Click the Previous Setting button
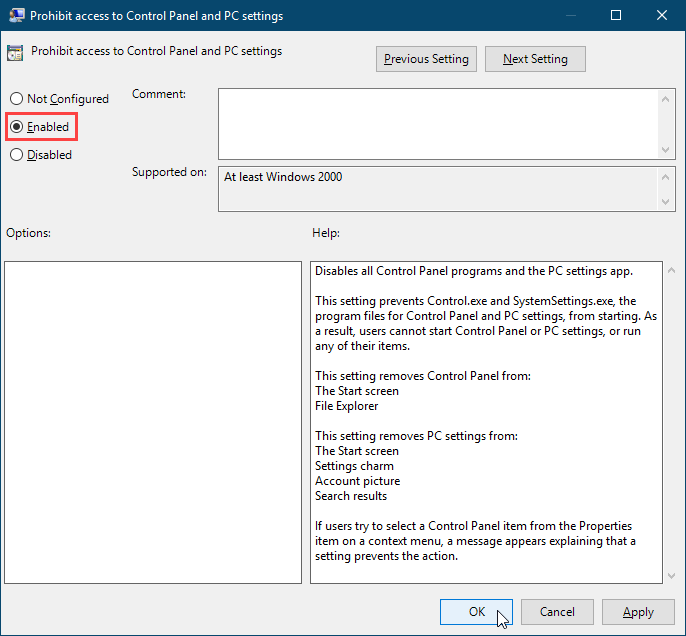This screenshot has height=636, width=686. (x=426, y=59)
